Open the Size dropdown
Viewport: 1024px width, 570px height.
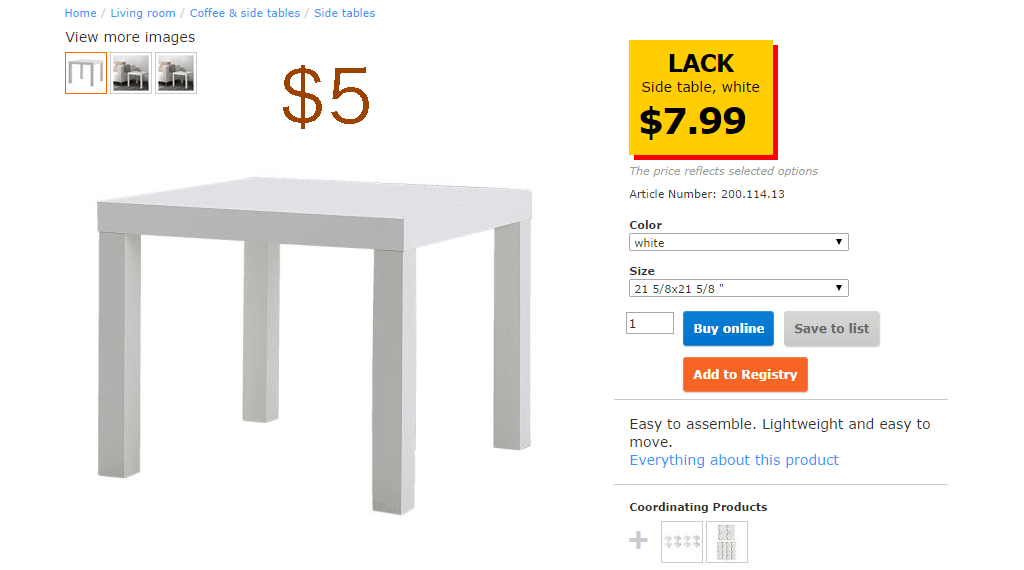pos(739,289)
